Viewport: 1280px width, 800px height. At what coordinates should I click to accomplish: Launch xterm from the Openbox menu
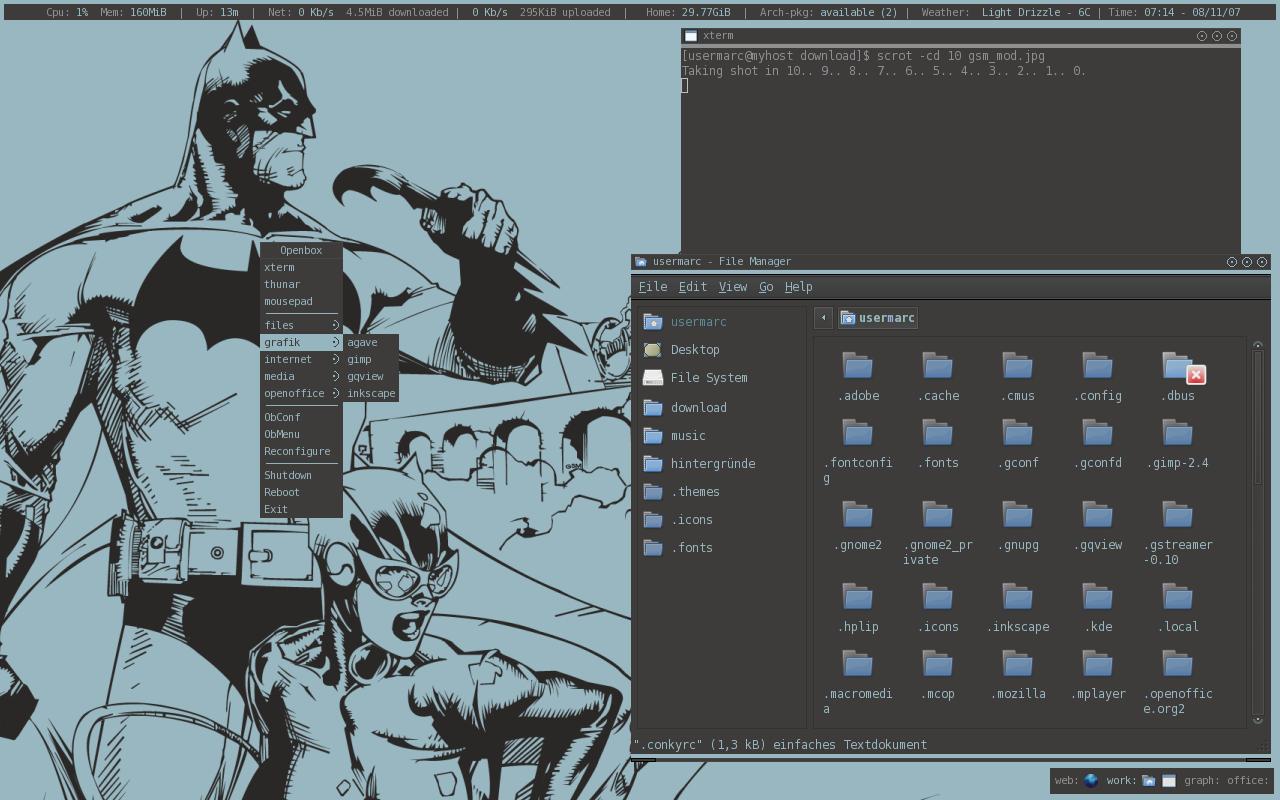[301, 267]
